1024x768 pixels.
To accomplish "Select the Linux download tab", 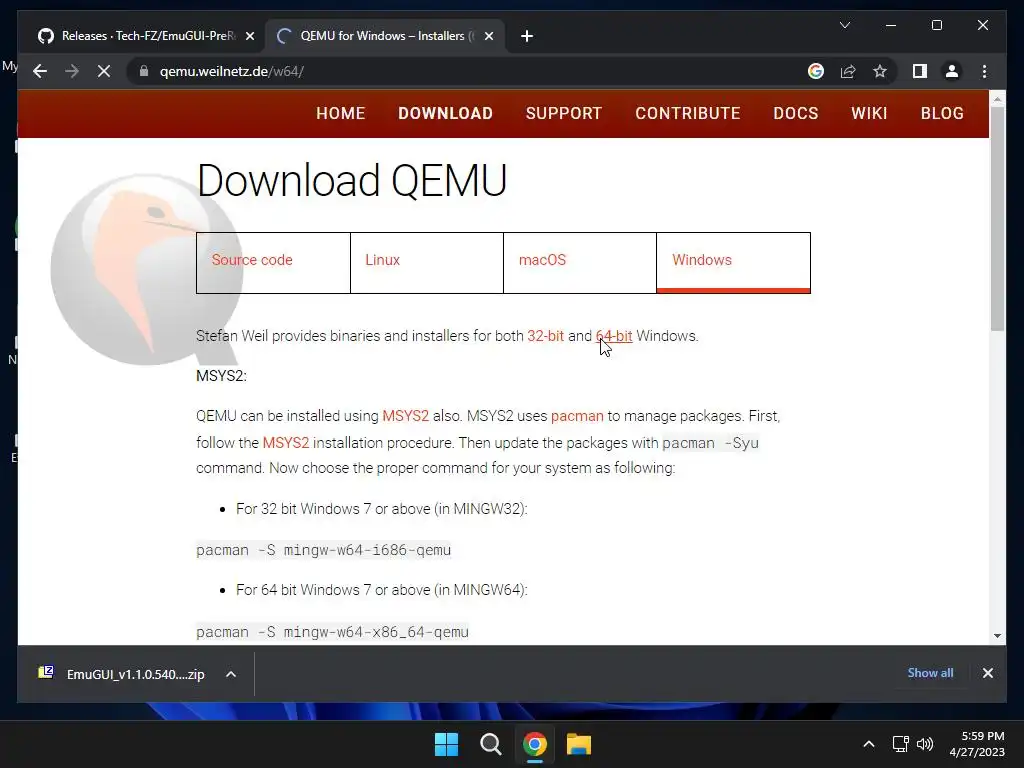I will pyautogui.click(x=426, y=263).
